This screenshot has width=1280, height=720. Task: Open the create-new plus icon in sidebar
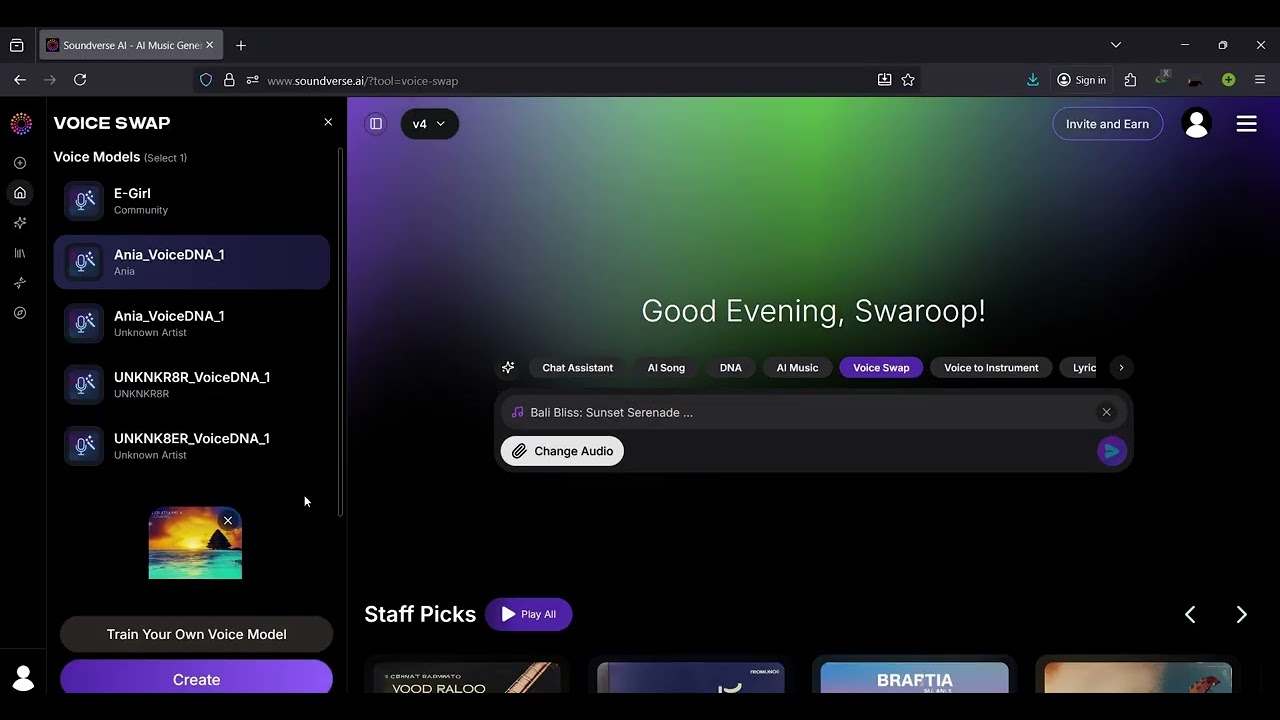[20, 163]
